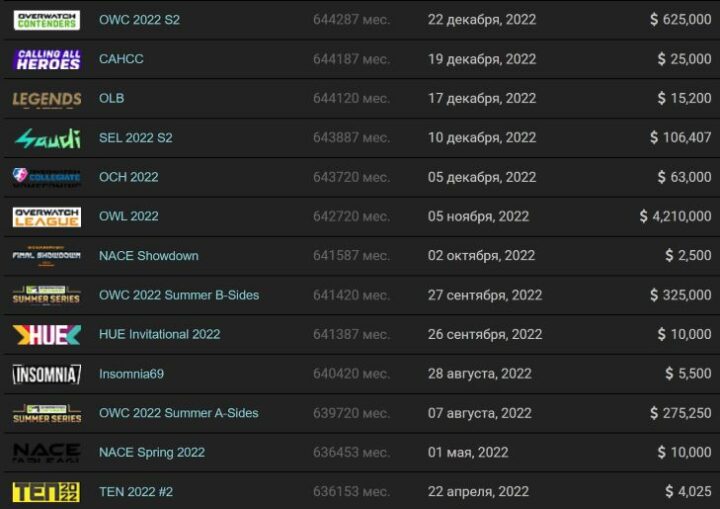Viewport: 720px width, 509px height.
Task: Select the date 10 декабря, 2022
Action: pos(482,138)
